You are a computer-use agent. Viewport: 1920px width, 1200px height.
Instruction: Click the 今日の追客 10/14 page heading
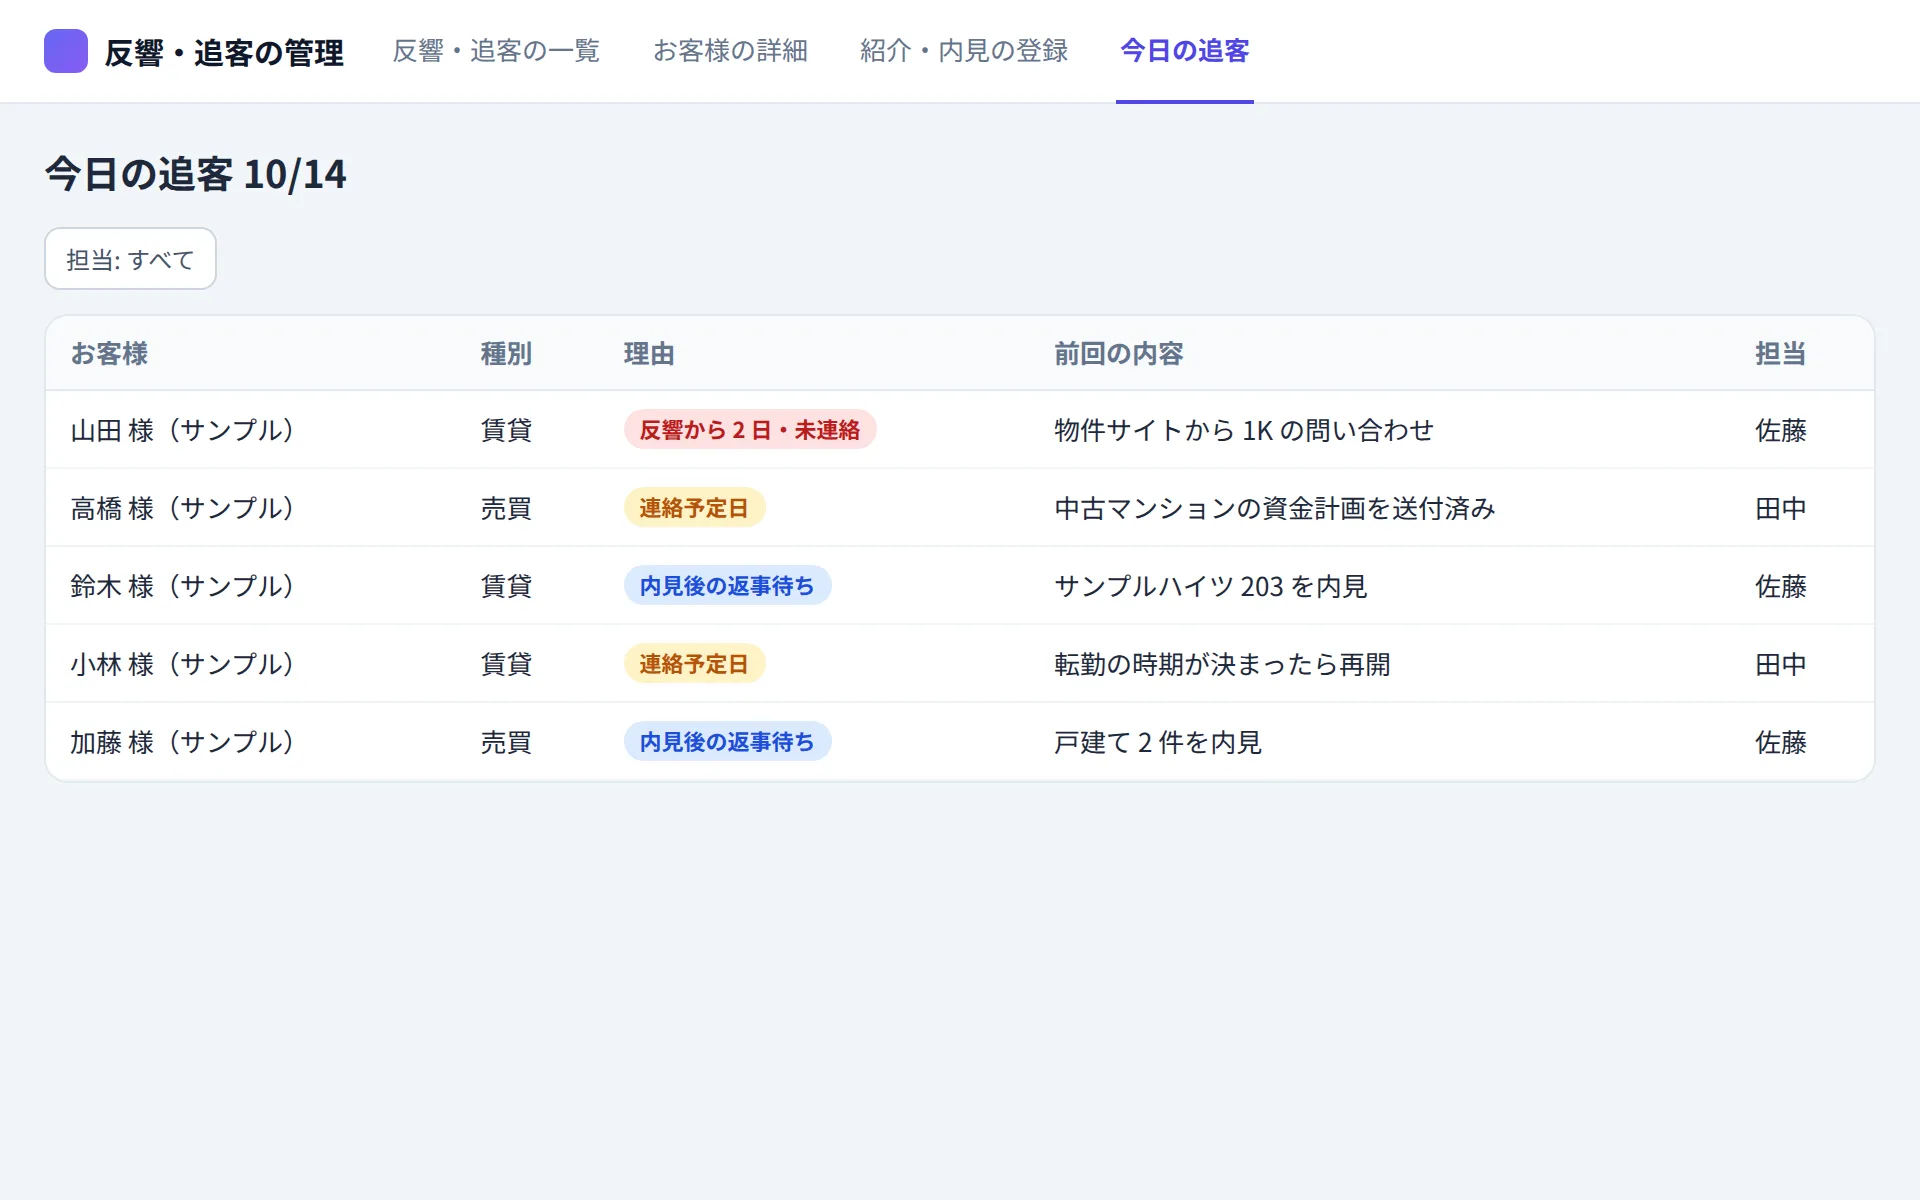(196, 174)
